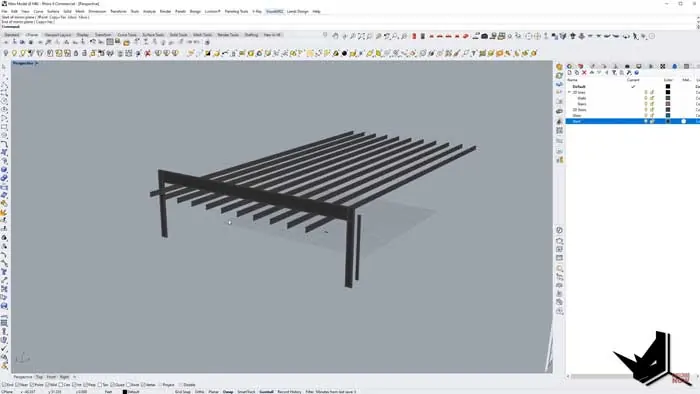Viewport: 700px width, 394px height.
Task: Click the Layers panel horizontal scrollbar
Action: point(603,377)
